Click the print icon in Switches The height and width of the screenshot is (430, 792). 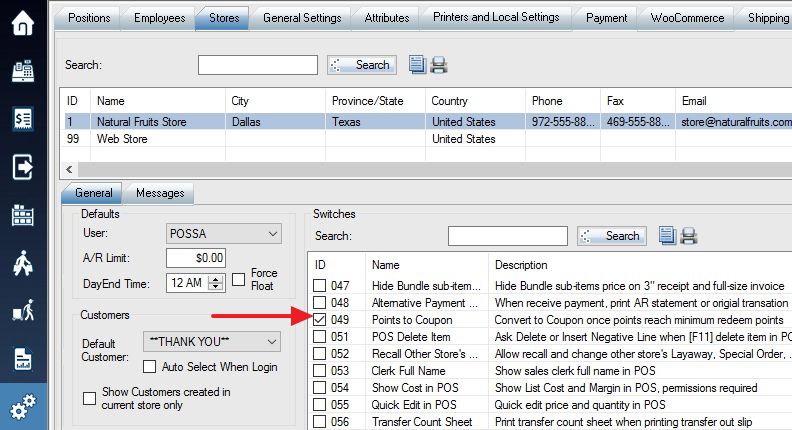(689, 236)
